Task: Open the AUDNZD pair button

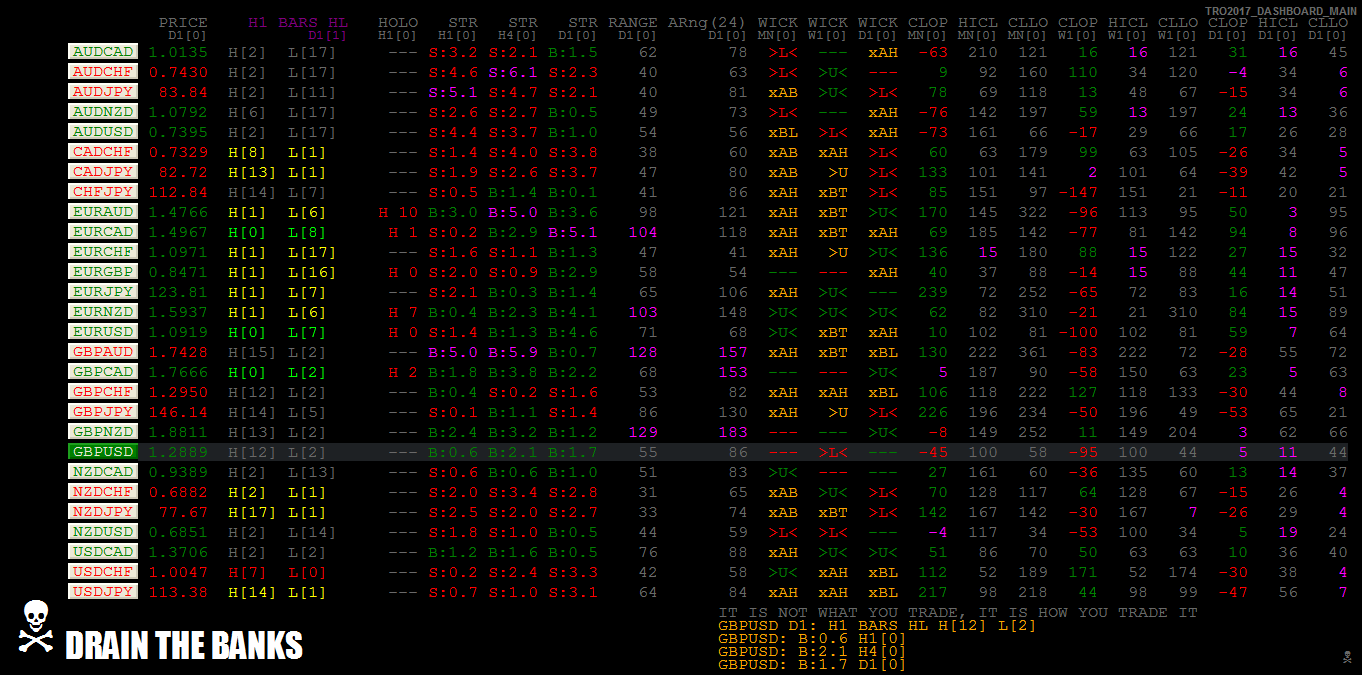Action: point(103,111)
